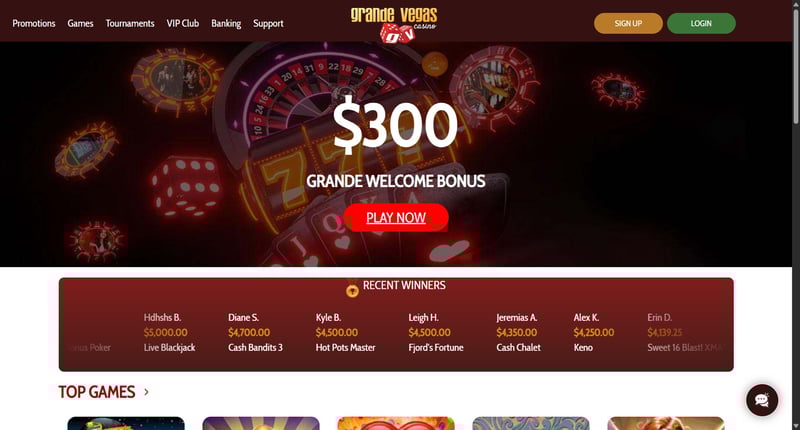The image size is (800, 430).
Task: Open the VIP Club page
Action: pos(183,23)
